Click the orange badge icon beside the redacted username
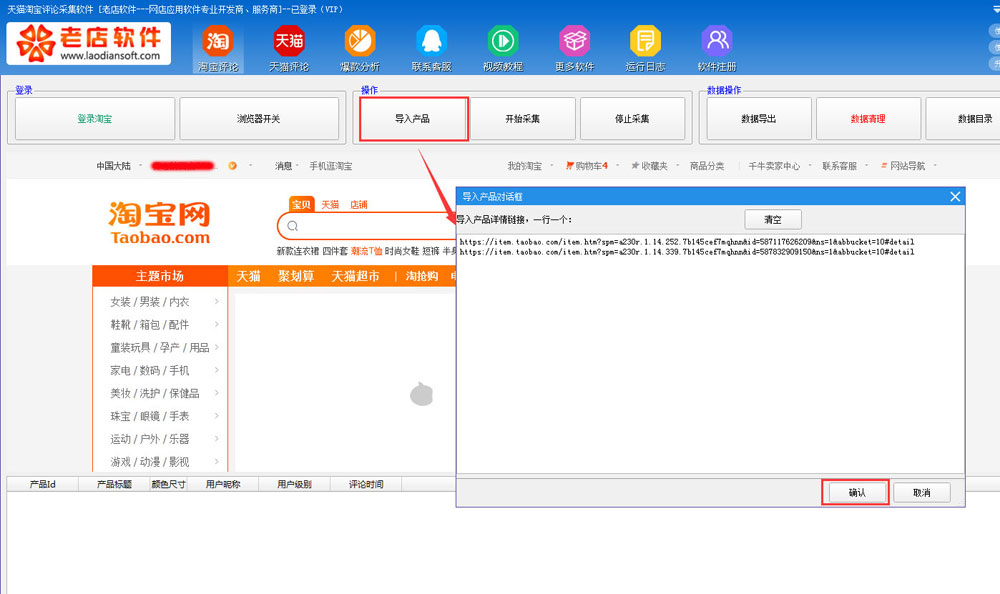Screen dimensions: 1000x594 [x=233, y=166]
